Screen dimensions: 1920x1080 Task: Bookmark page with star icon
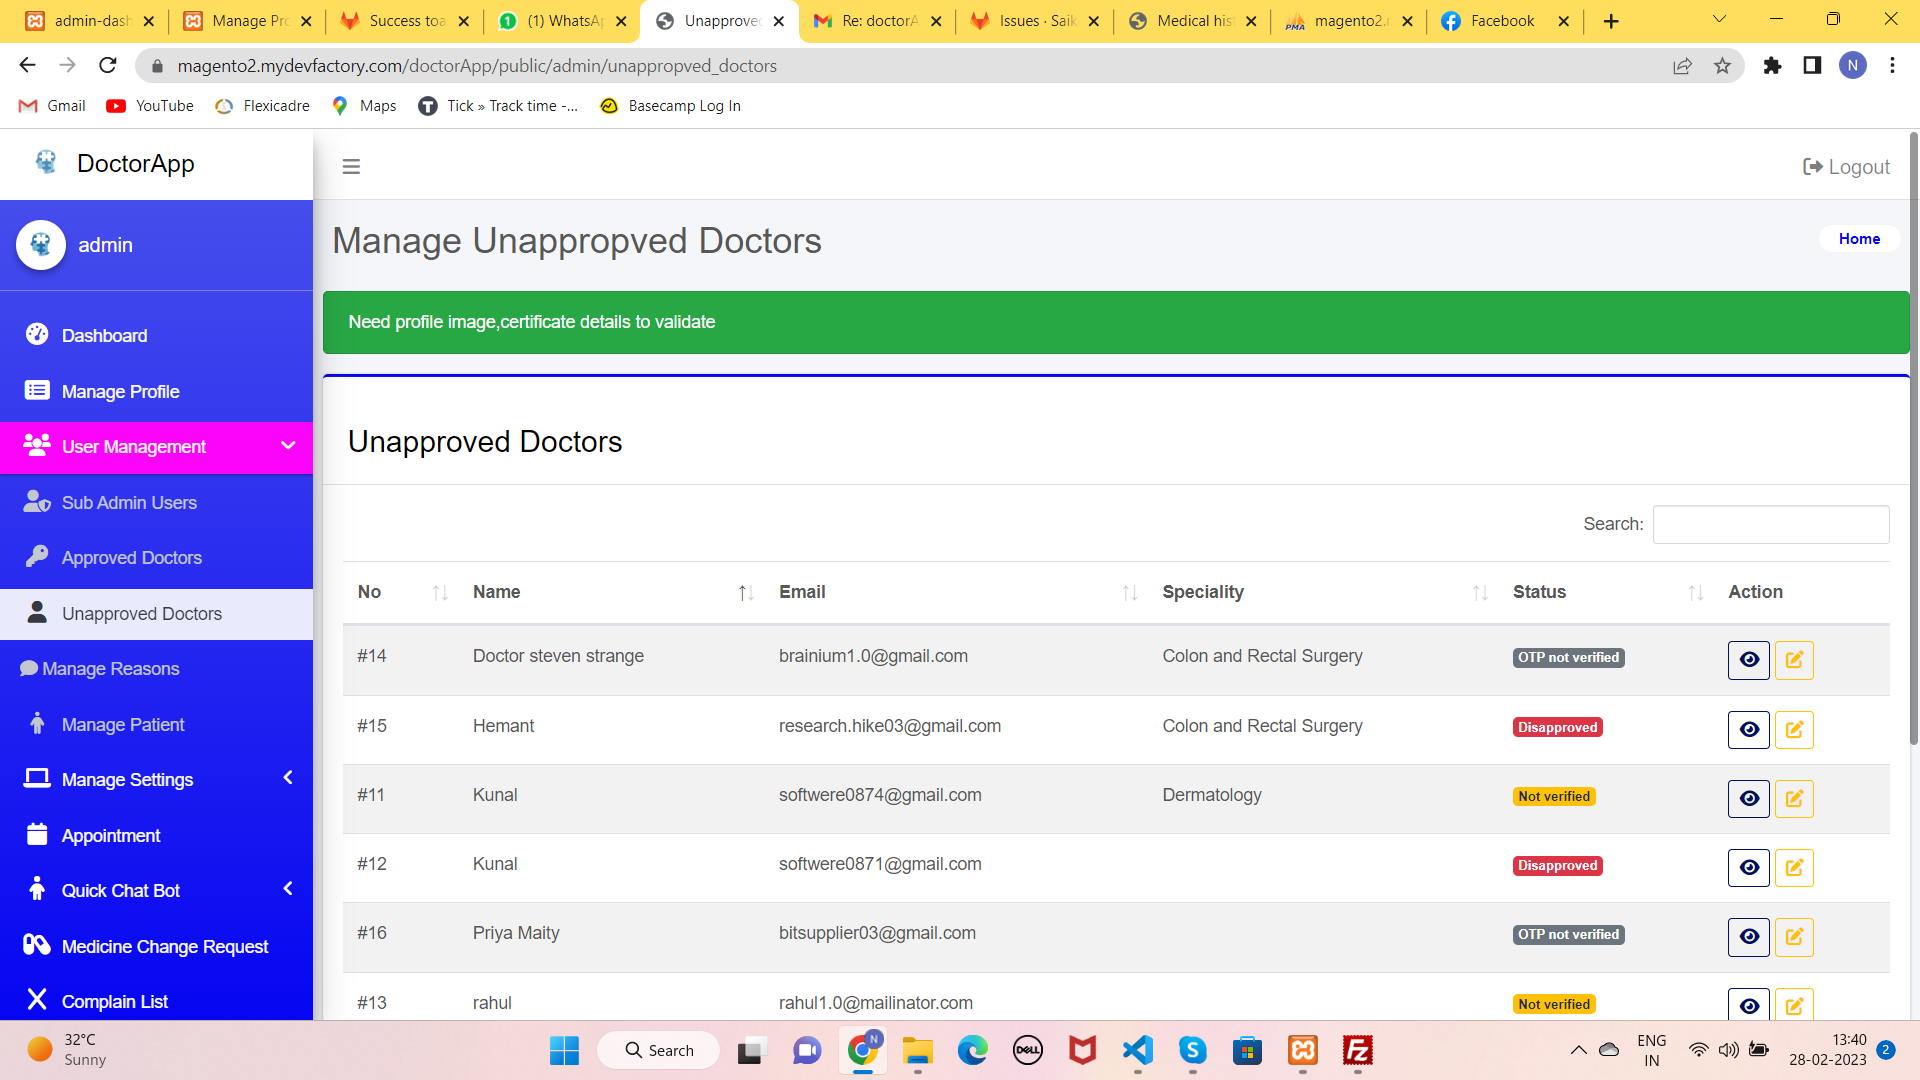coord(1722,66)
